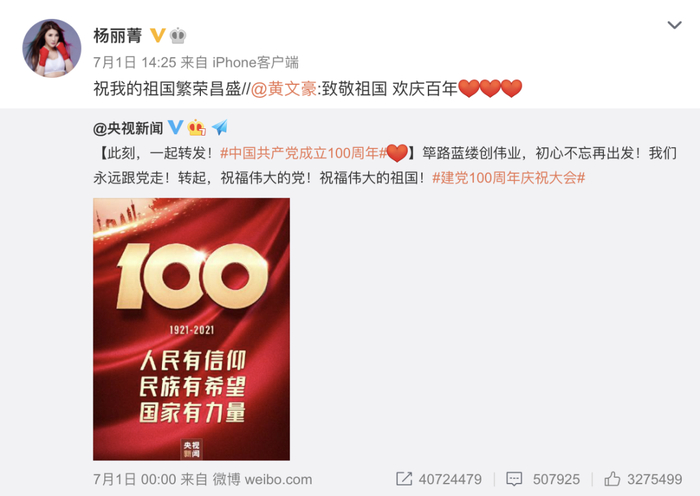
Task: Enlarge the red 100 anniversary poster image
Action: pyautogui.click(x=192, y=329)
